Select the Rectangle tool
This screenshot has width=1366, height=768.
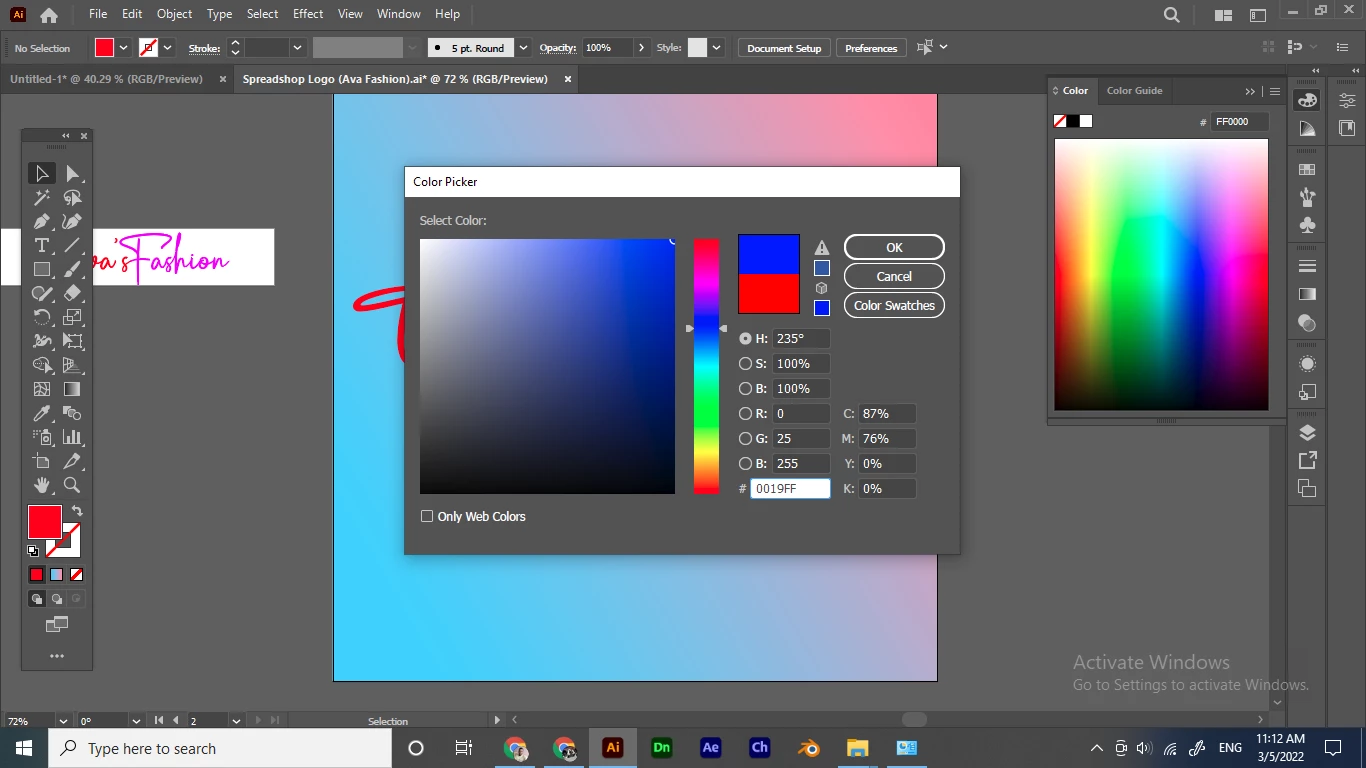click(42, 270)
